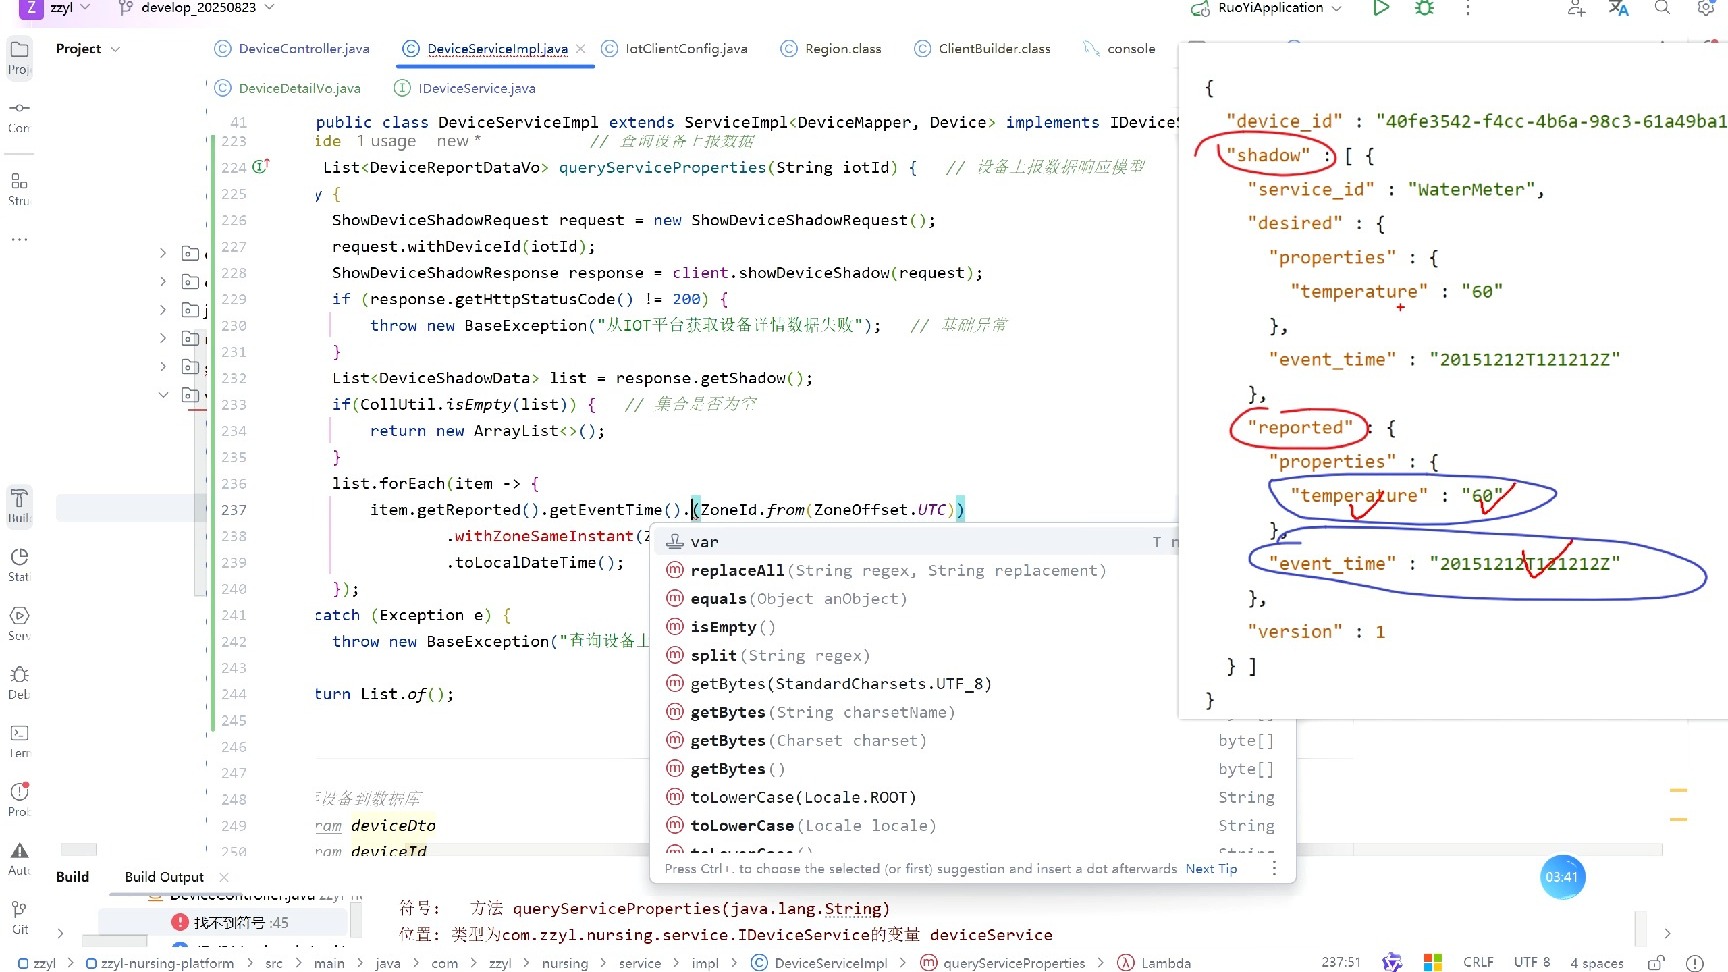Open IDeviceService.java tab
The width and height of the screenshot is (1728, 972).
coord(465,88)
